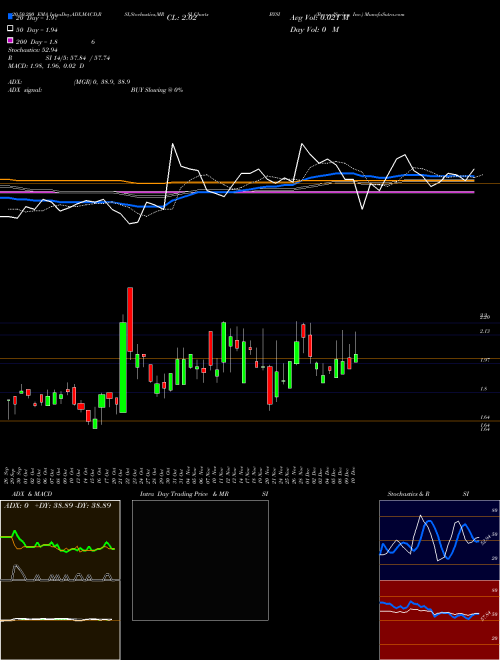The image size is (500, 660).
Task: Click the 'CL: 2.02' closing price value
Action: [182, 18]
